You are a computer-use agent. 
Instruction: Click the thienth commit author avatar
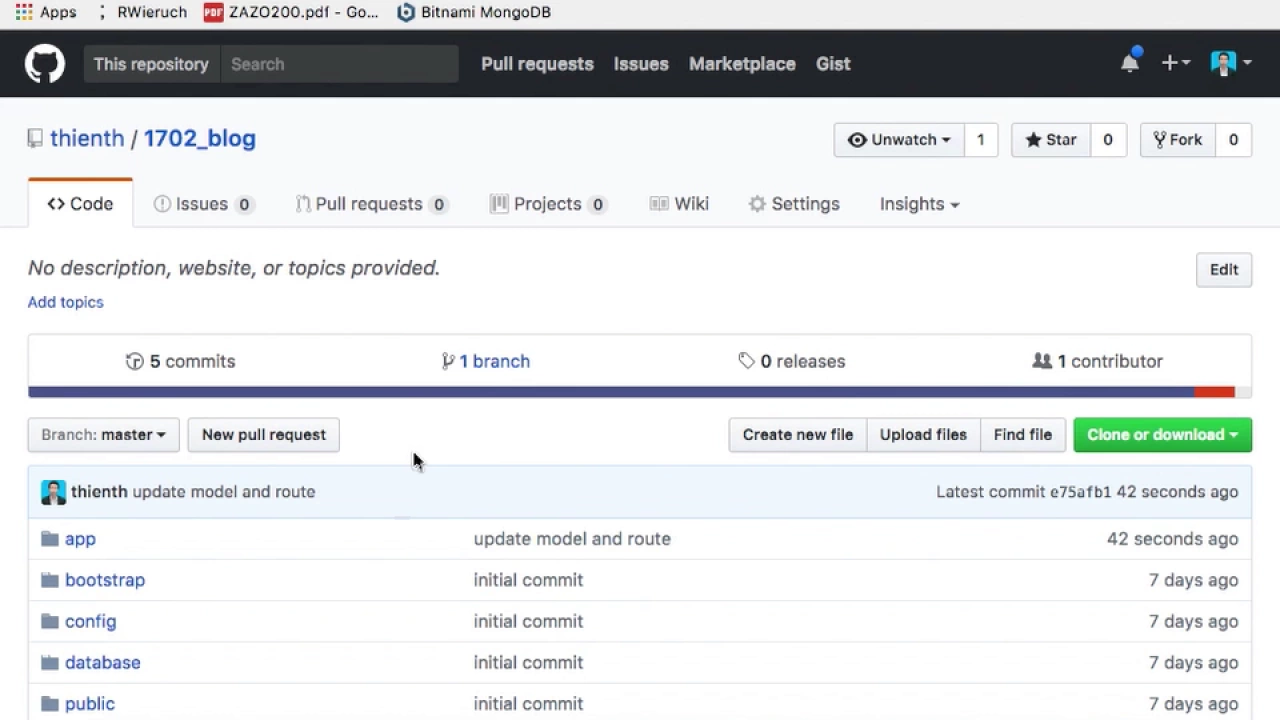coord(53,492)
